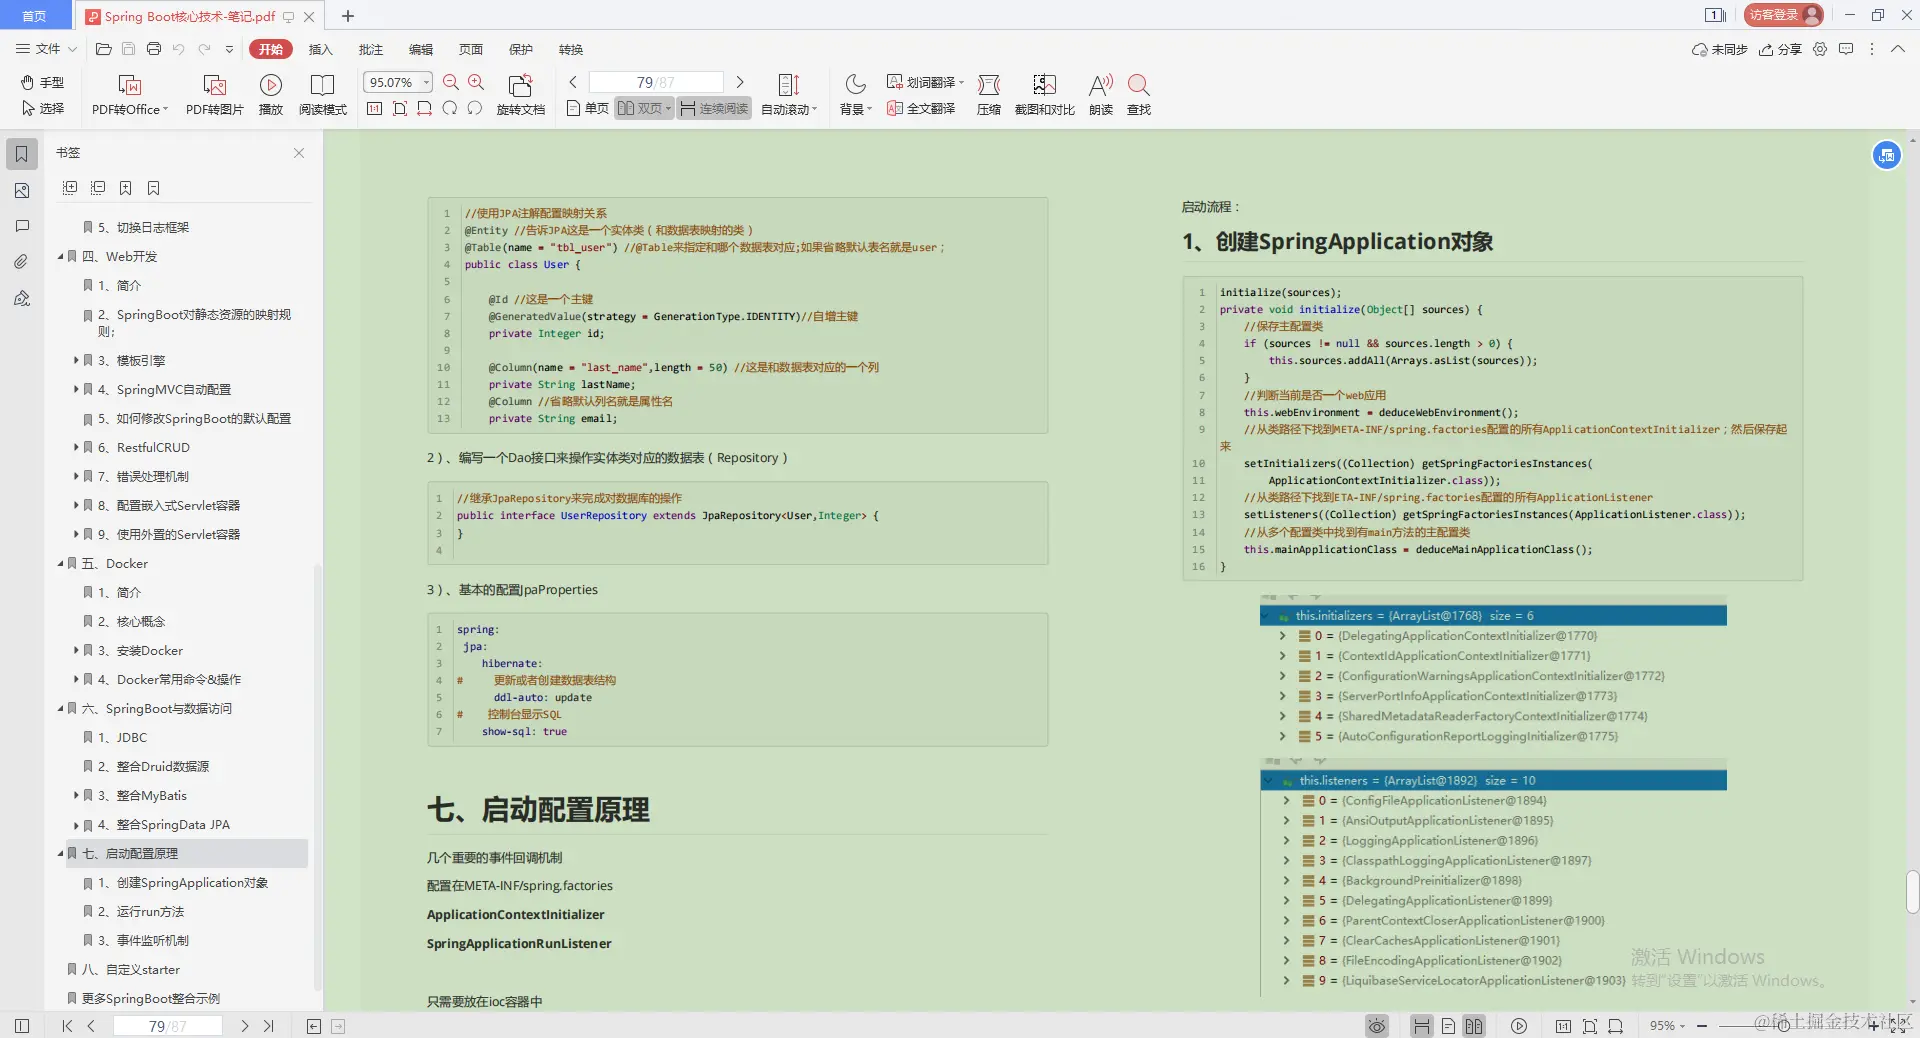Collapse the 四、Web开发 bookmark node
The width and height of the screenshot is (1920, 1038).
click(60, 257)
